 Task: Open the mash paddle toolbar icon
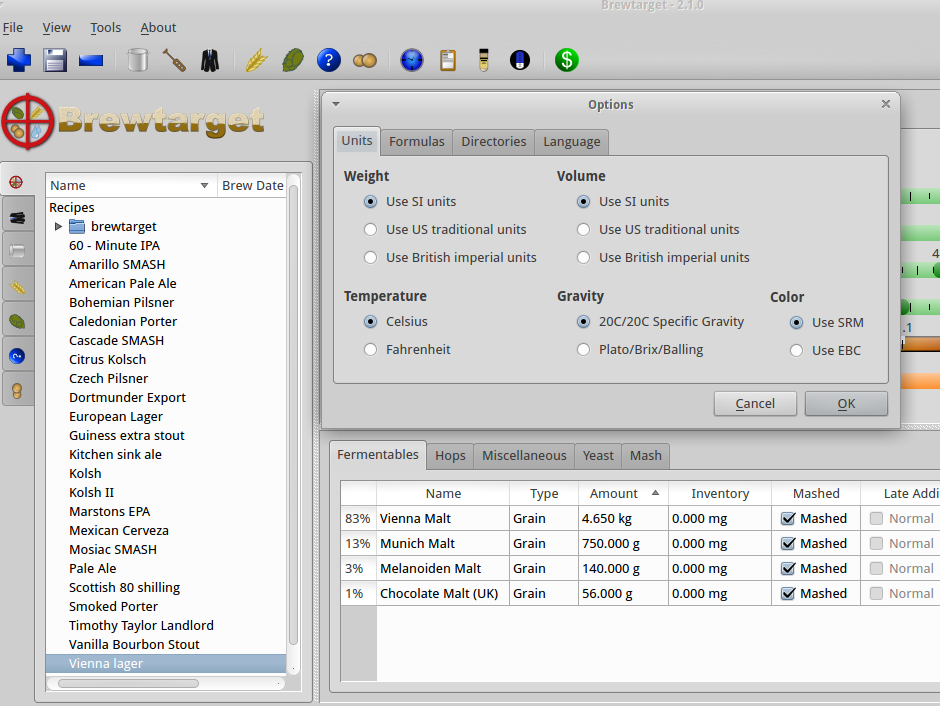174,60
